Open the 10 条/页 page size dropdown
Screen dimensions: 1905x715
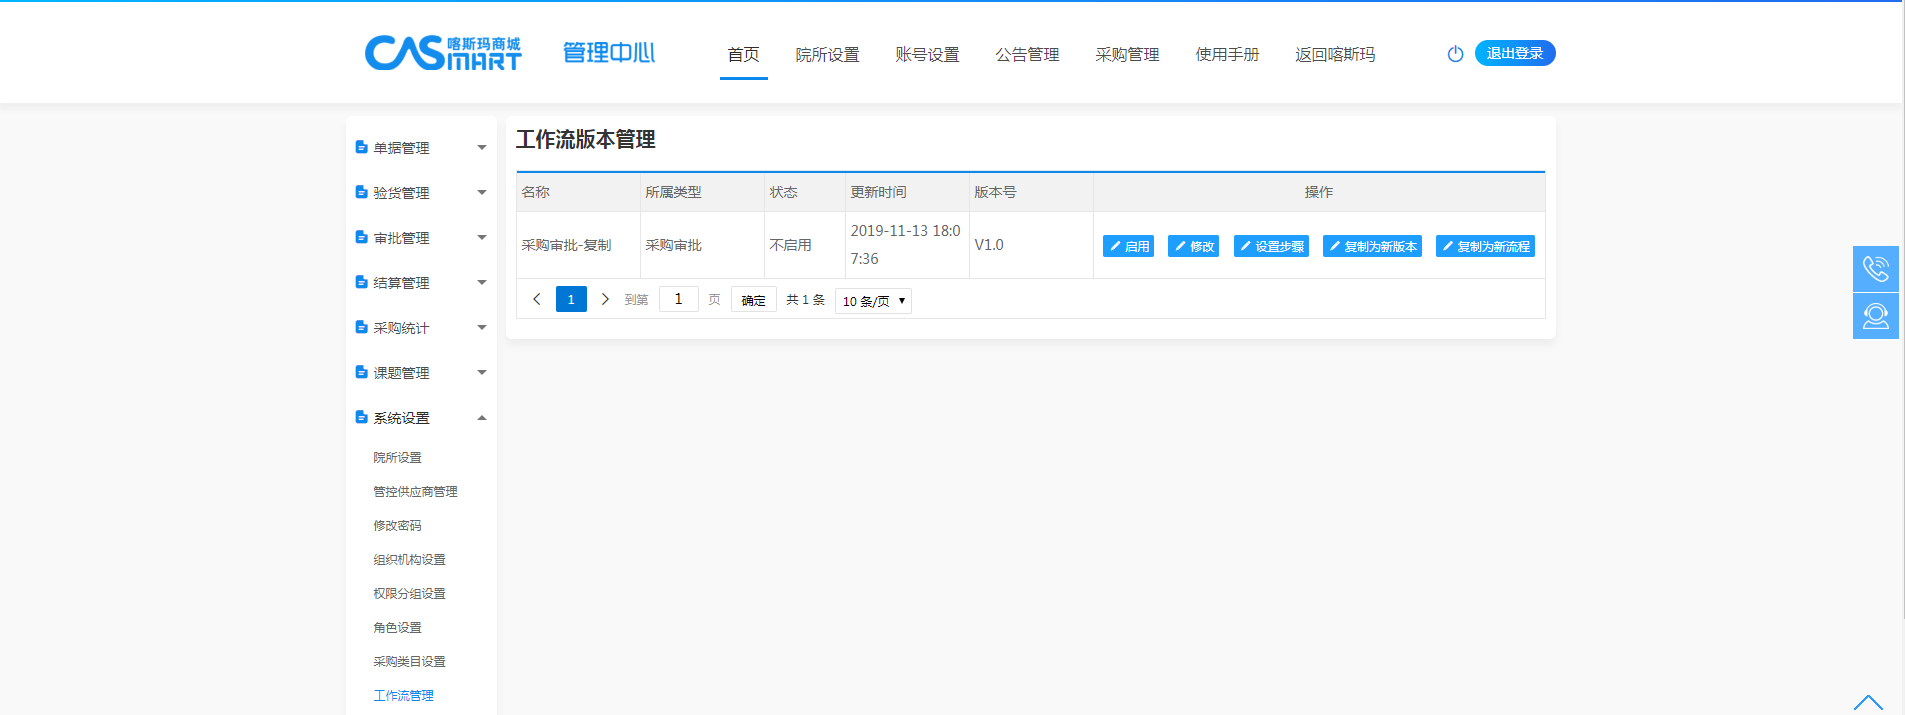click(873, 301)
